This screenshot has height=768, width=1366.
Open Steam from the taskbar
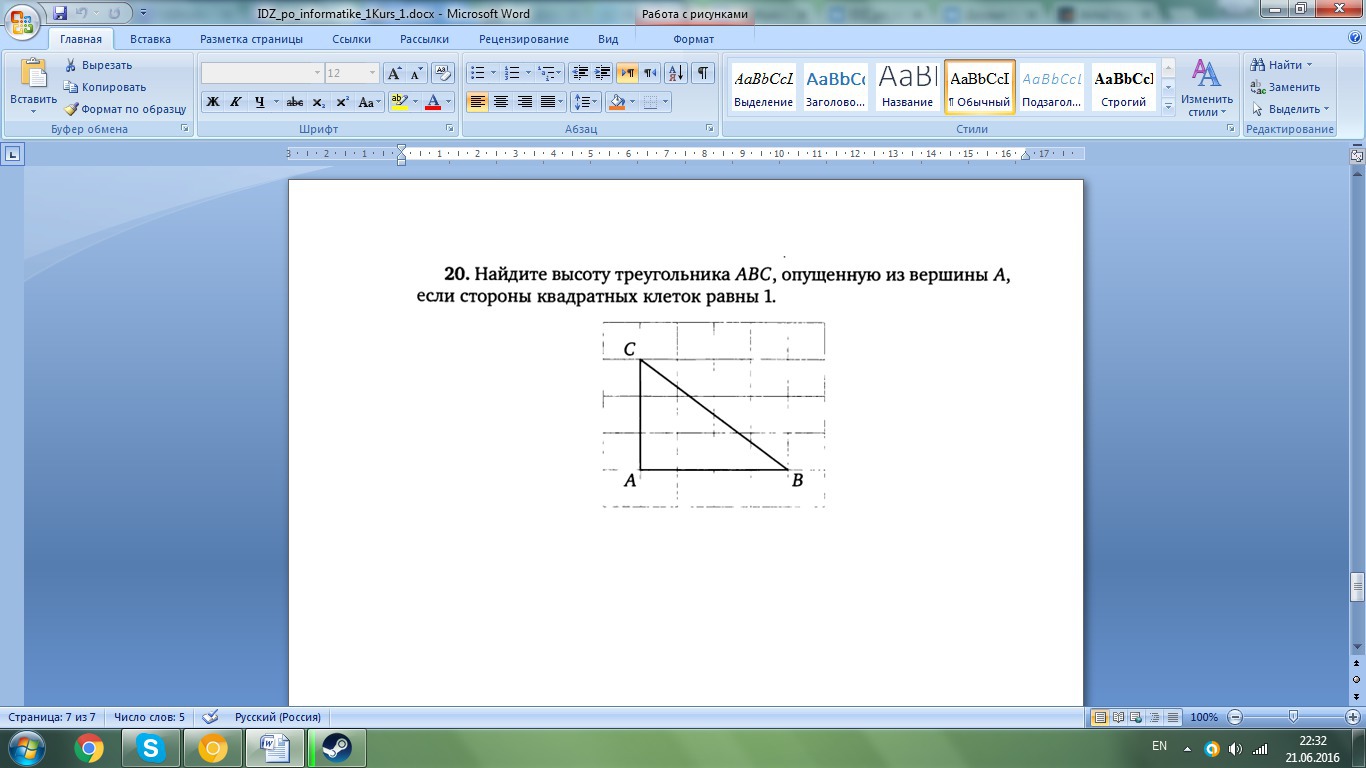(x=337, y=748)
